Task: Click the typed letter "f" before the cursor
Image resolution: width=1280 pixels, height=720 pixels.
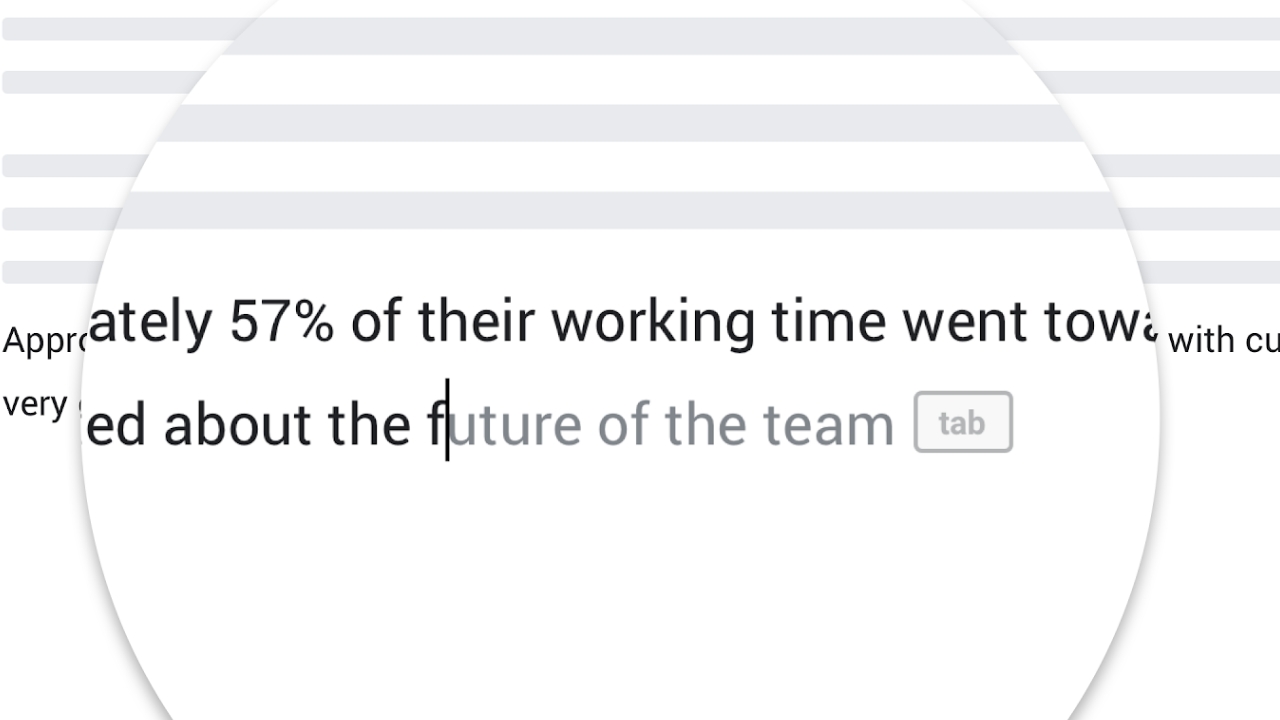Action: tap(435, 425)
